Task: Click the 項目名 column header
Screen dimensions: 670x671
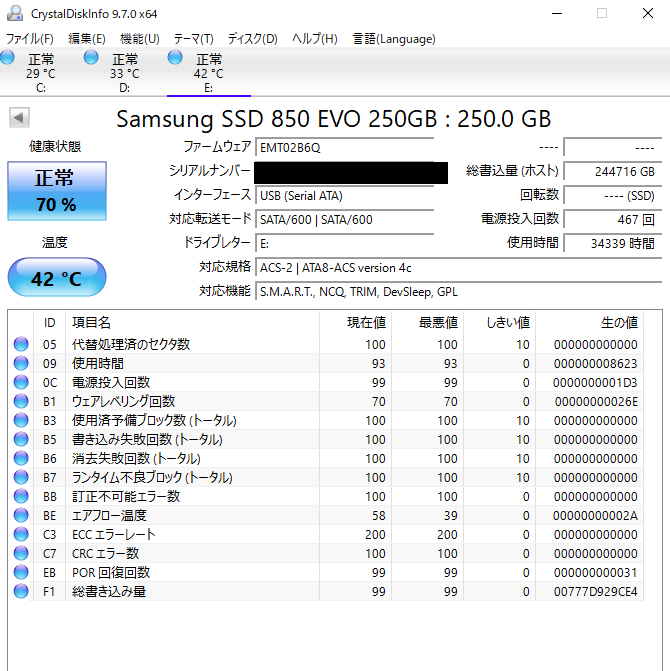Action: pos(192,322)
